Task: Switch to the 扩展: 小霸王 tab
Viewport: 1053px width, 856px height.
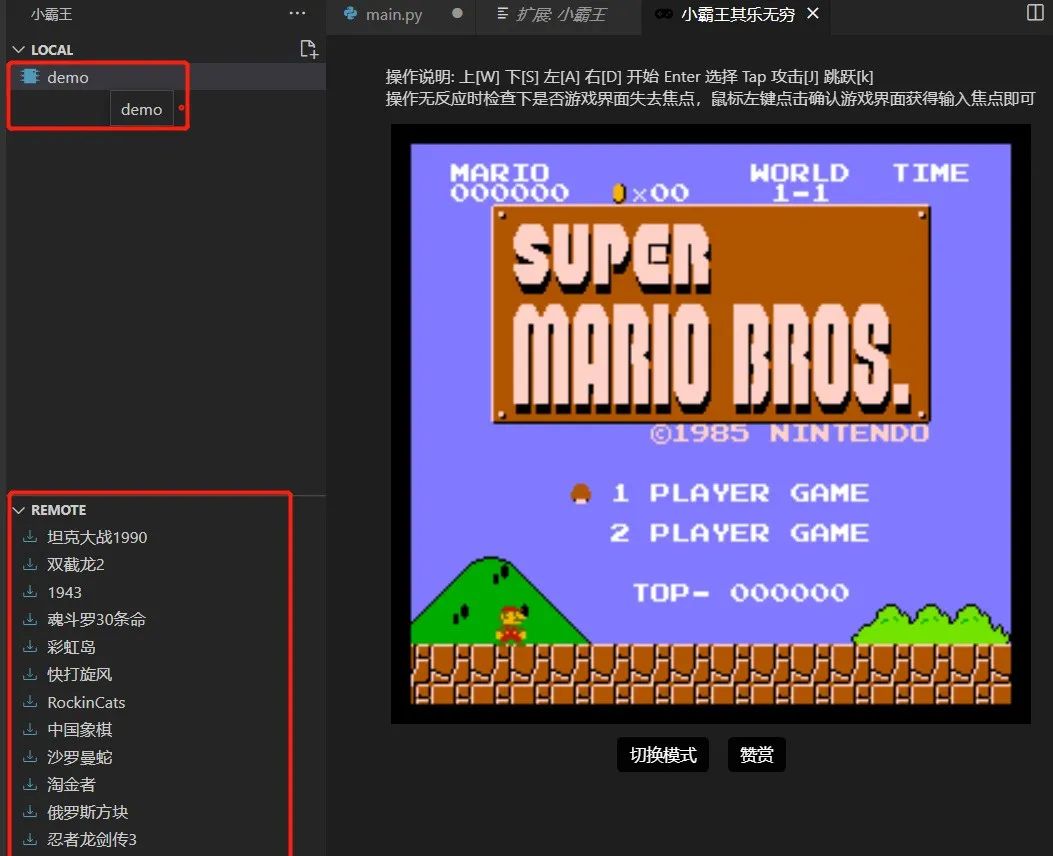Action: [559, 15]
